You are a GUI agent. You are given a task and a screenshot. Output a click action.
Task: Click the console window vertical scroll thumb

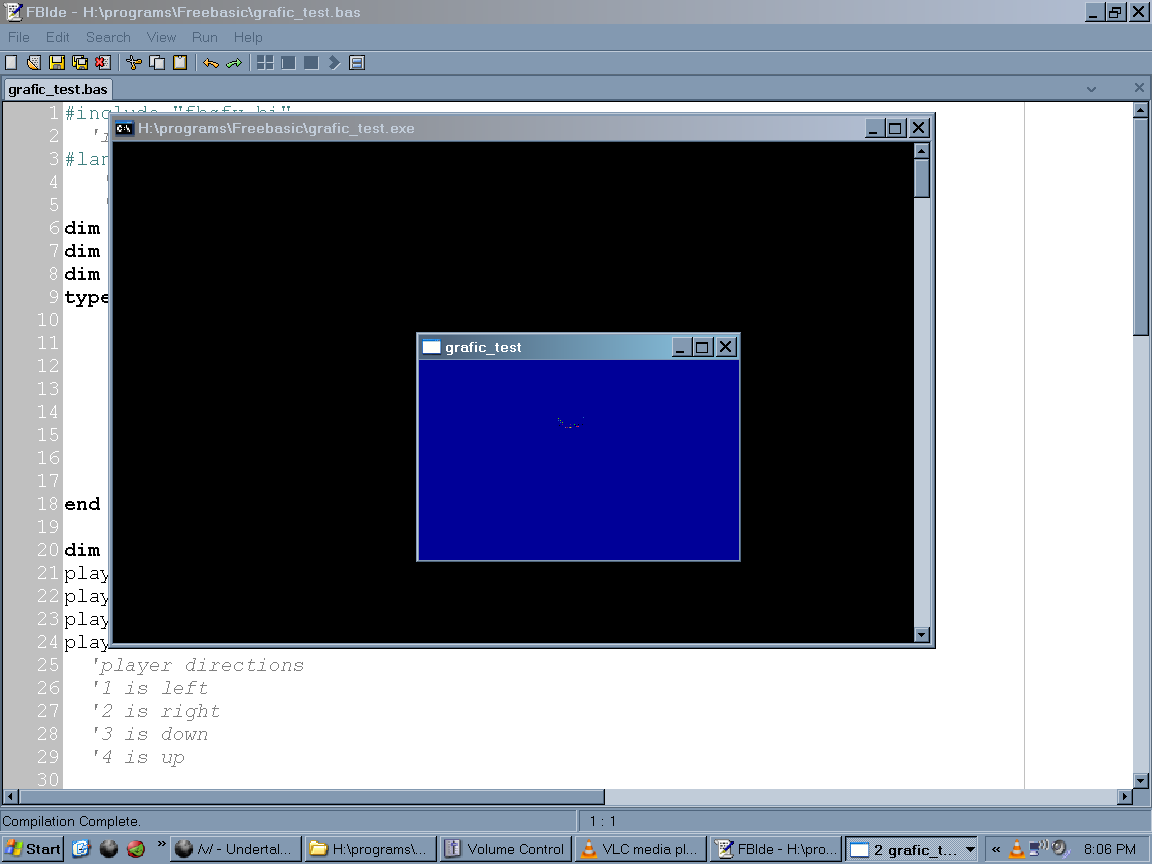coord(922,178)
